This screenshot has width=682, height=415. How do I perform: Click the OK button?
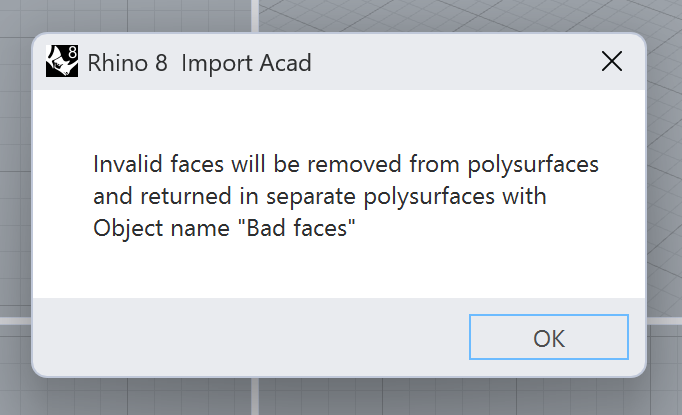tap(549, 338)
